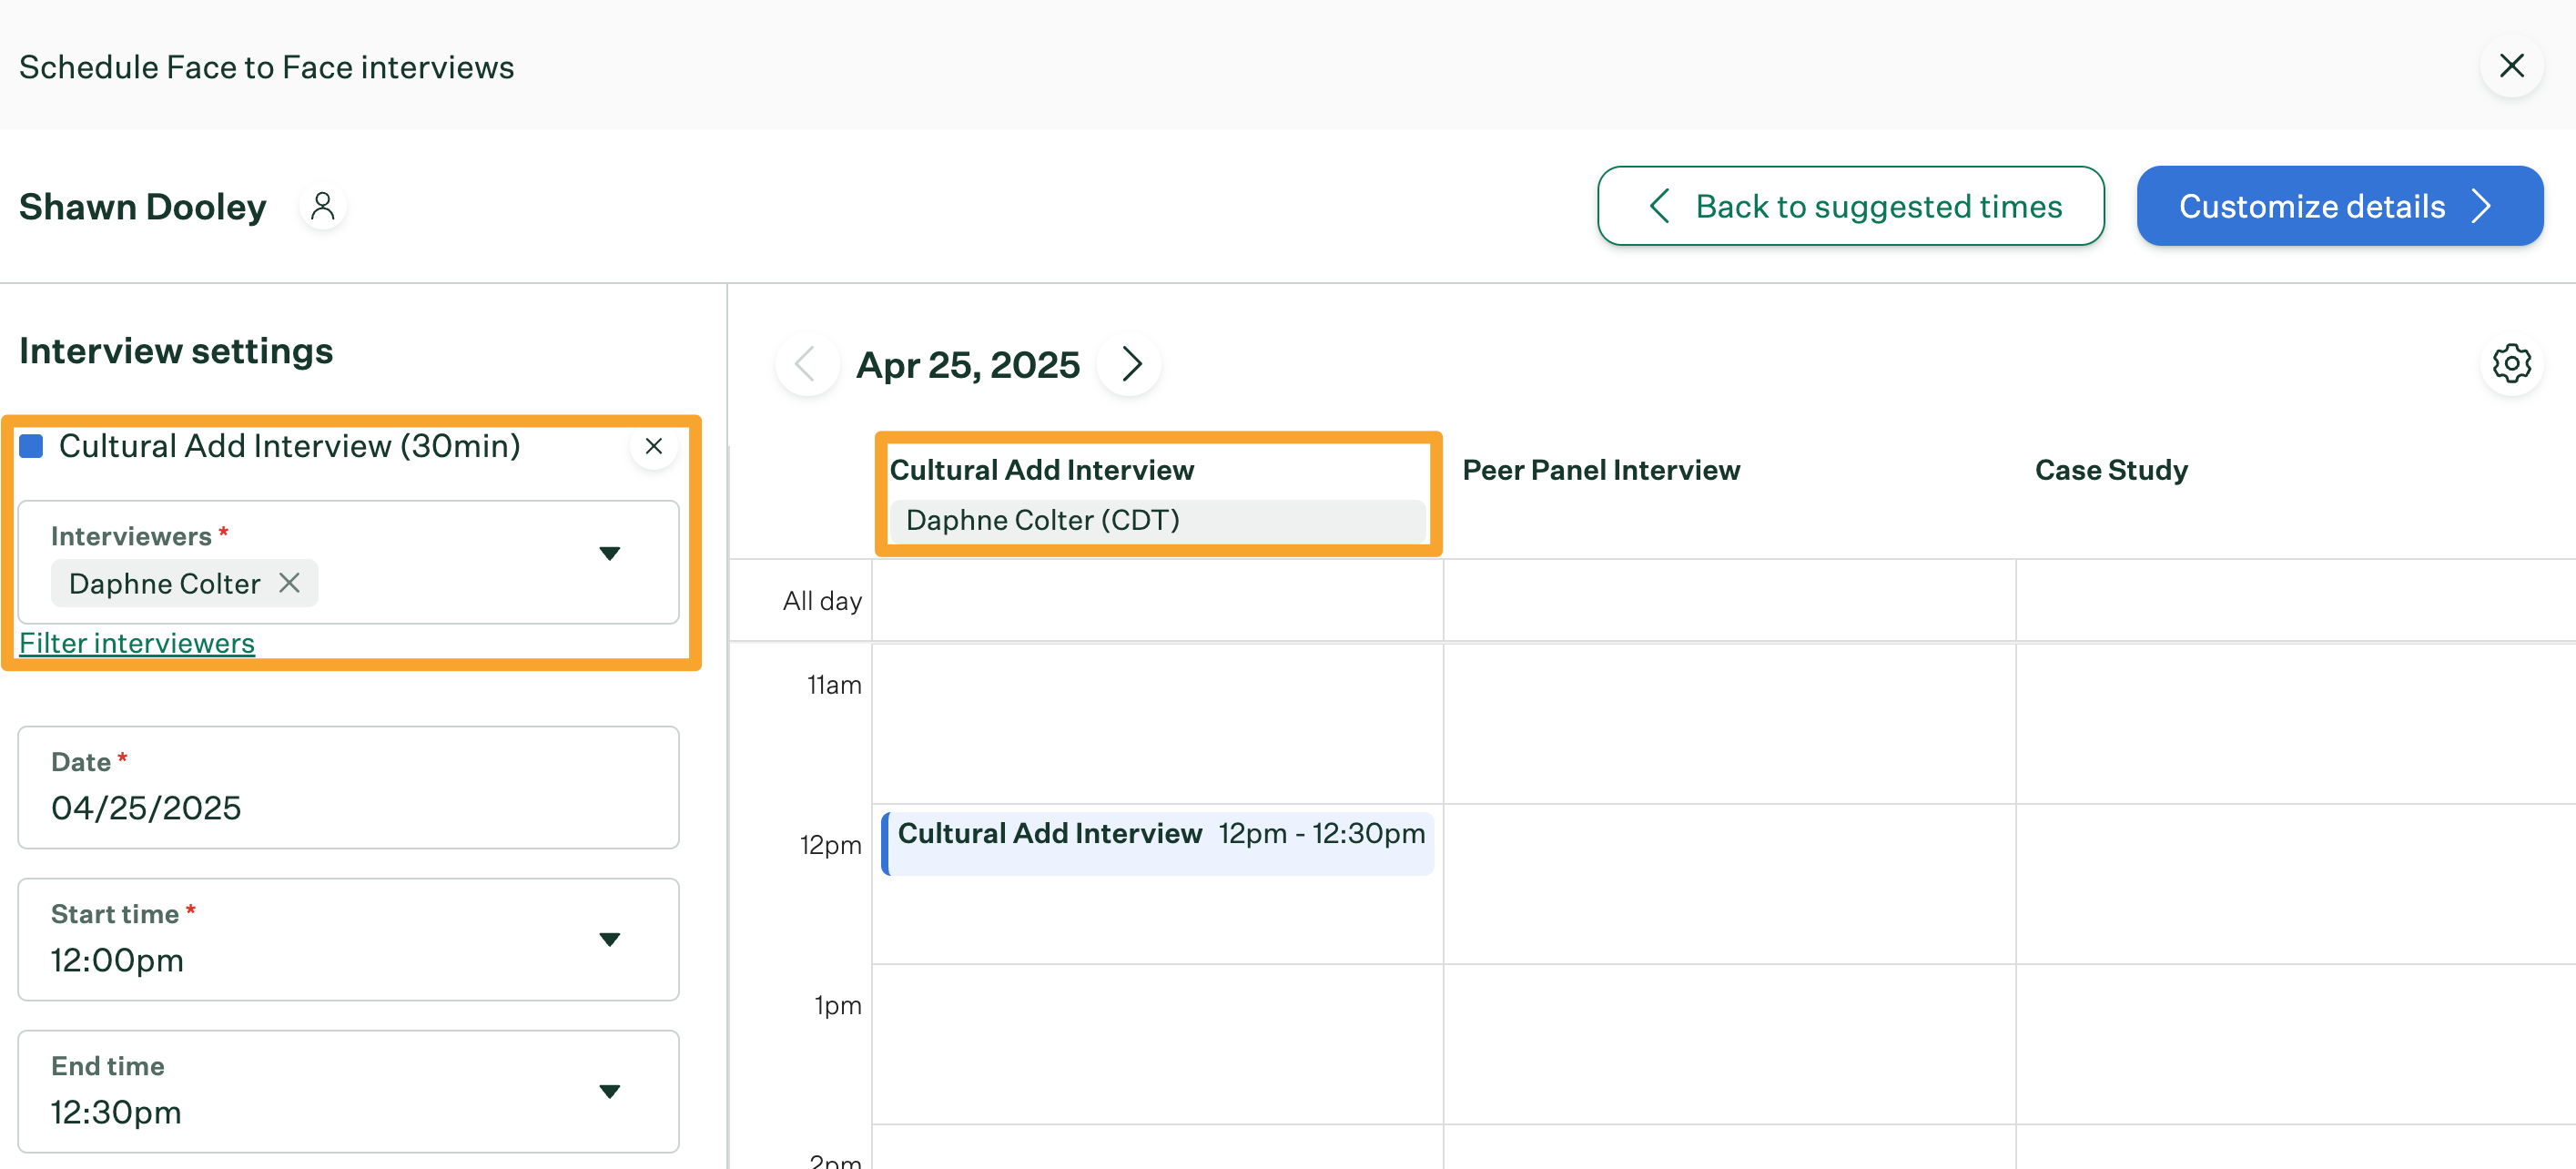Click the Customize details button
This screenshot has height=1169, width=2576.
pyautogui.click(x=2339, y=206)
